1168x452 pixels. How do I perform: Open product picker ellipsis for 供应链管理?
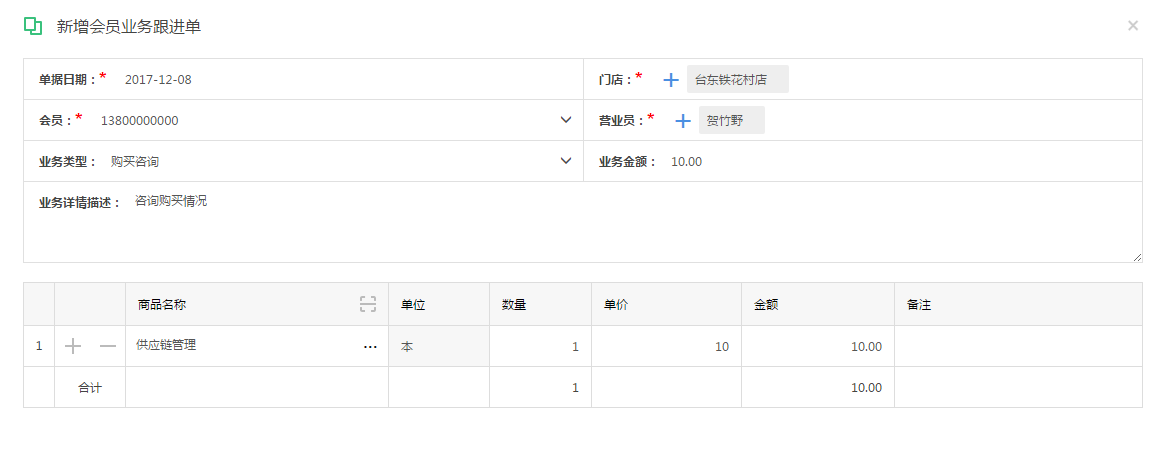click(x=370, y=346)
